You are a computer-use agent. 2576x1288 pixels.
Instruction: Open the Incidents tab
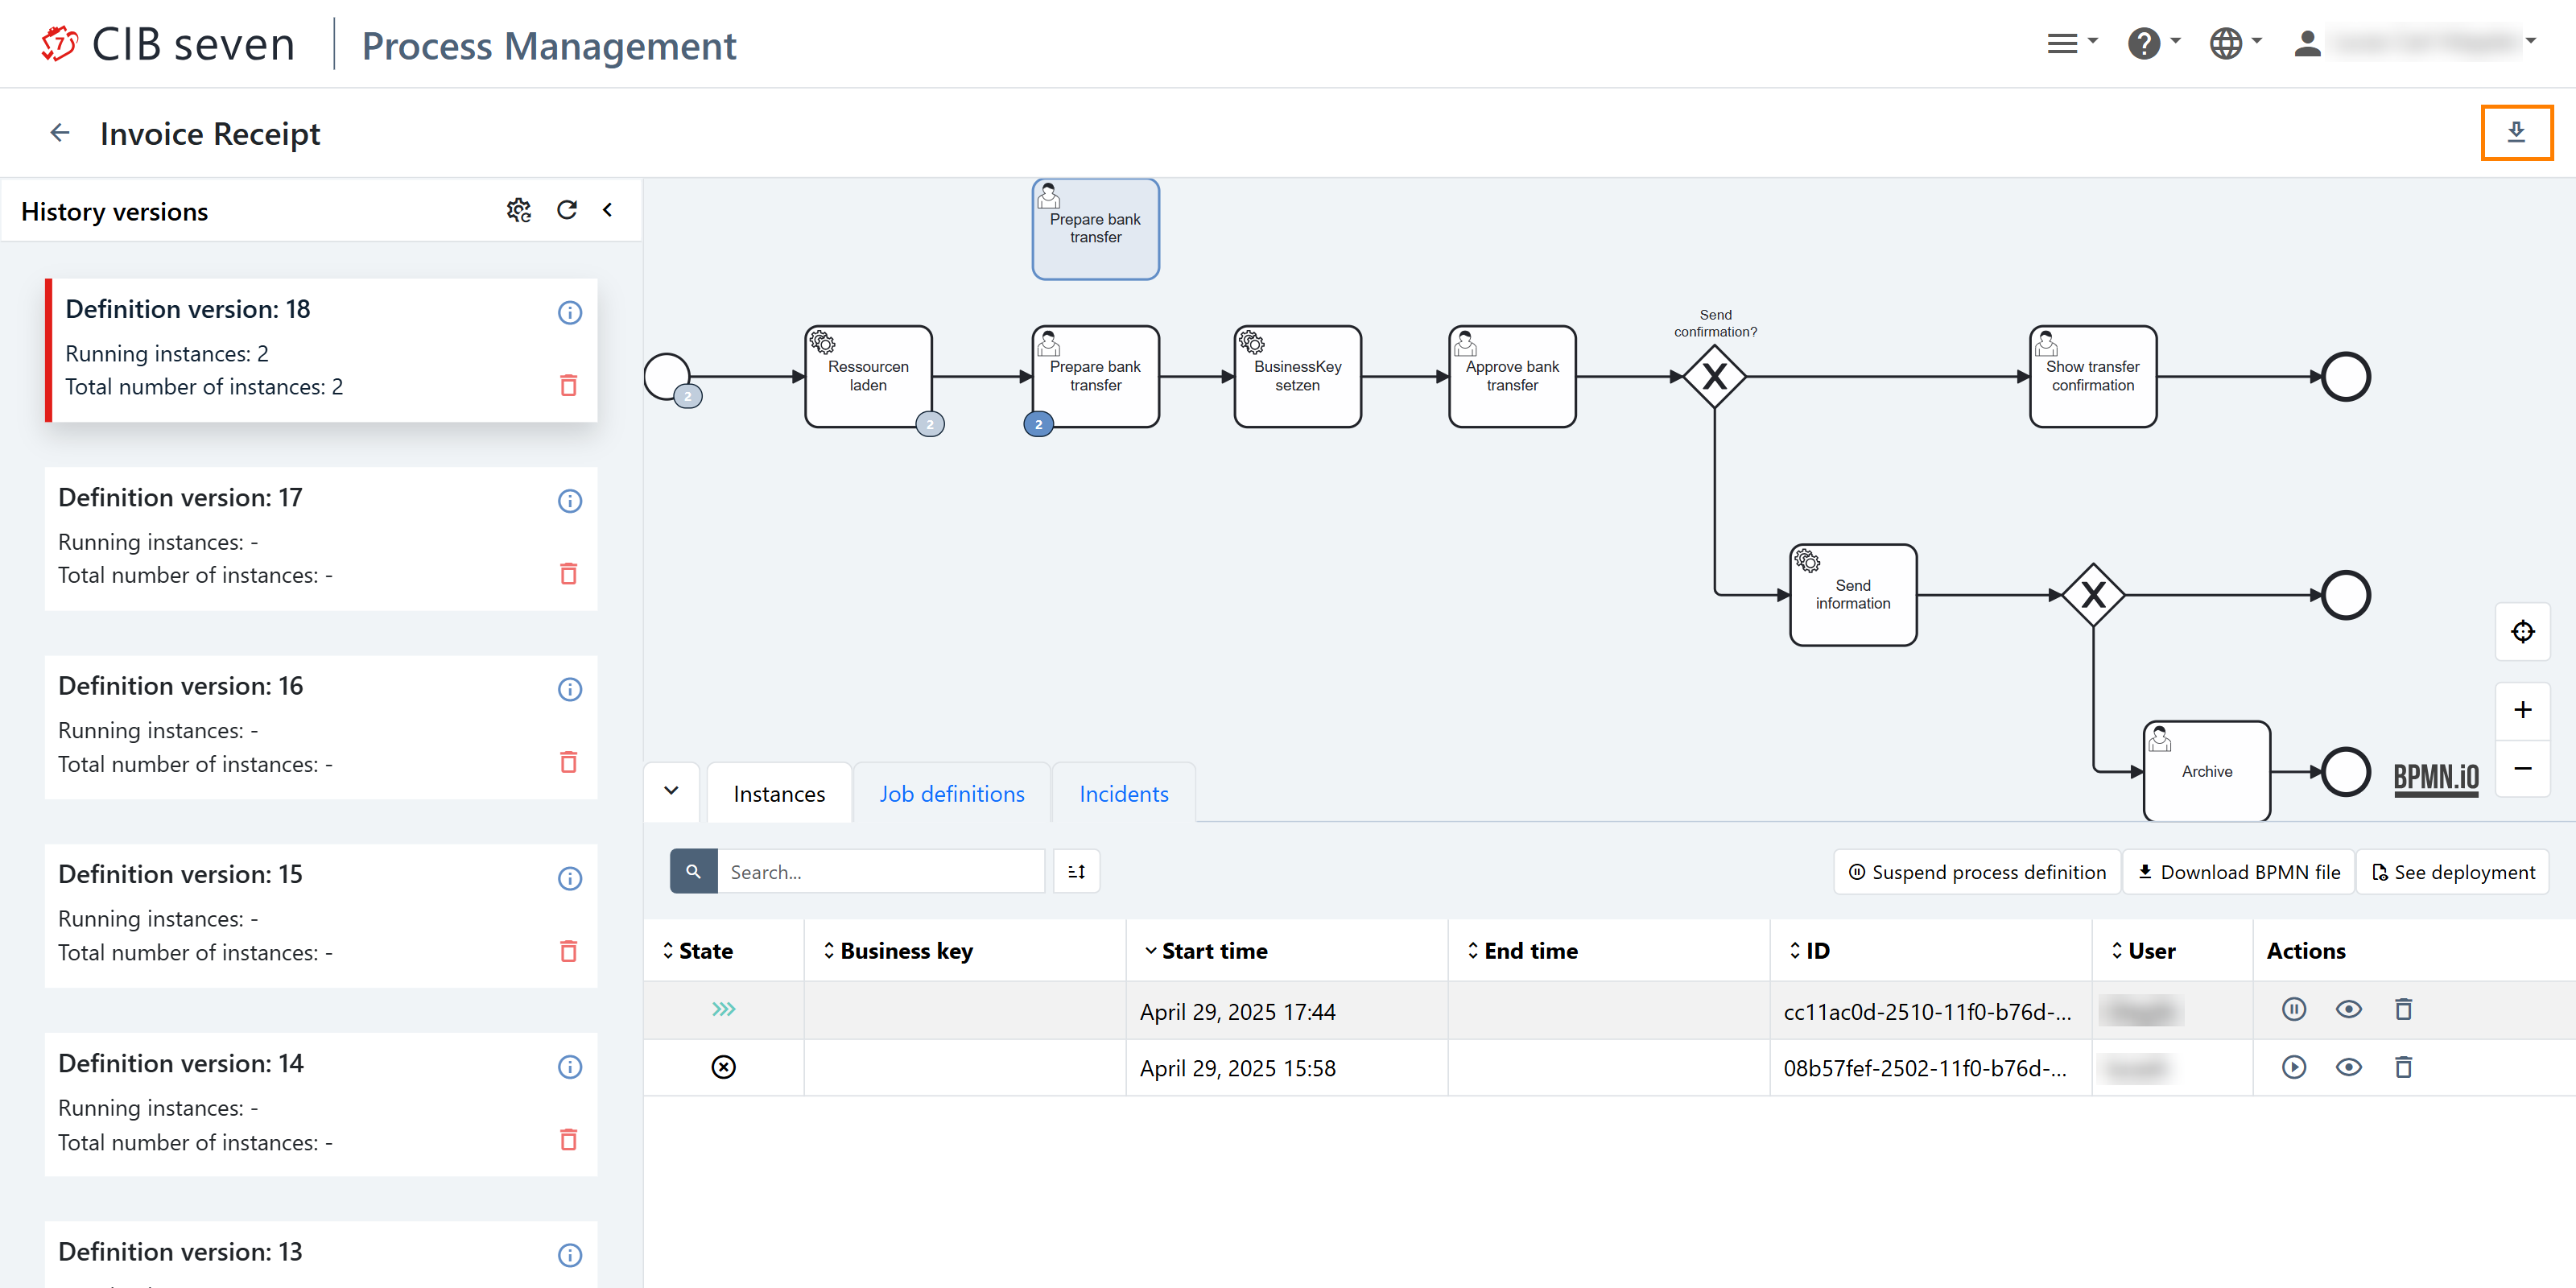click(x=1123, y=794)
